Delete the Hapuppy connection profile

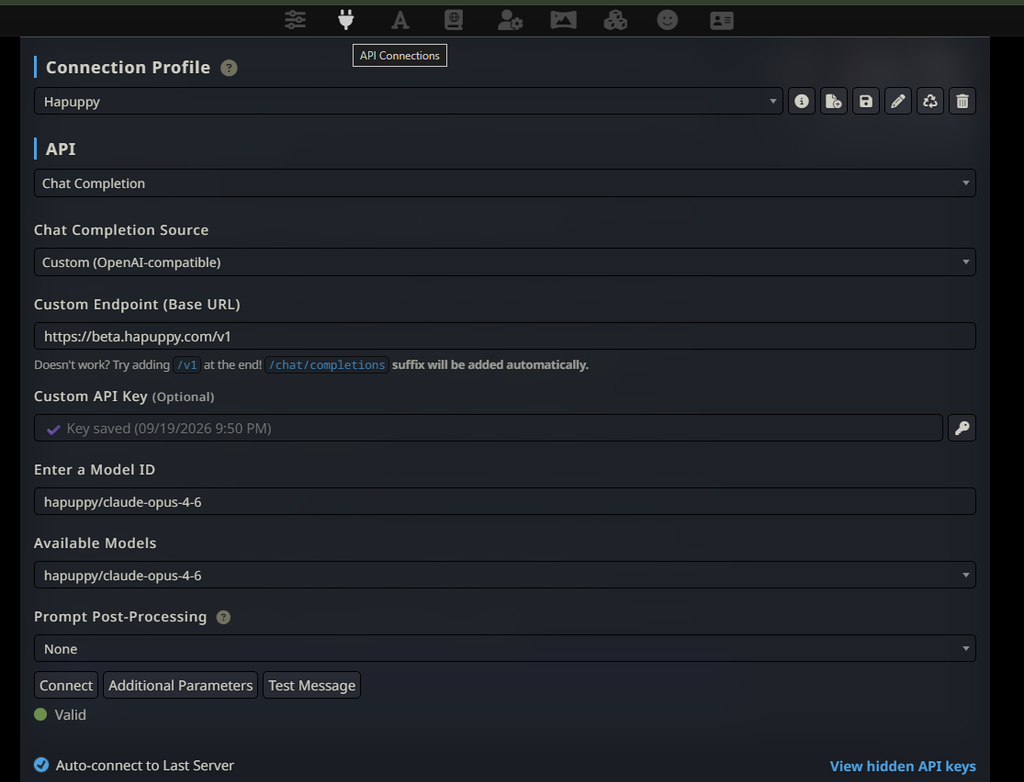pos(962,101)
